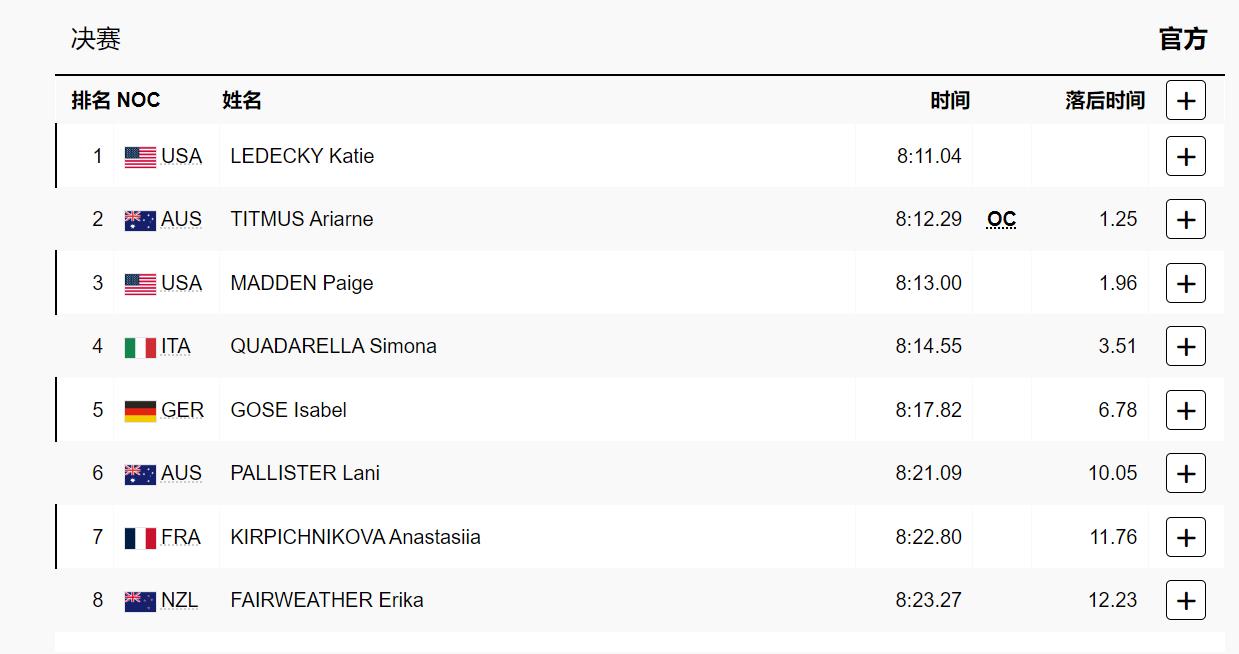Click the 时间 column header

point(949,100)
